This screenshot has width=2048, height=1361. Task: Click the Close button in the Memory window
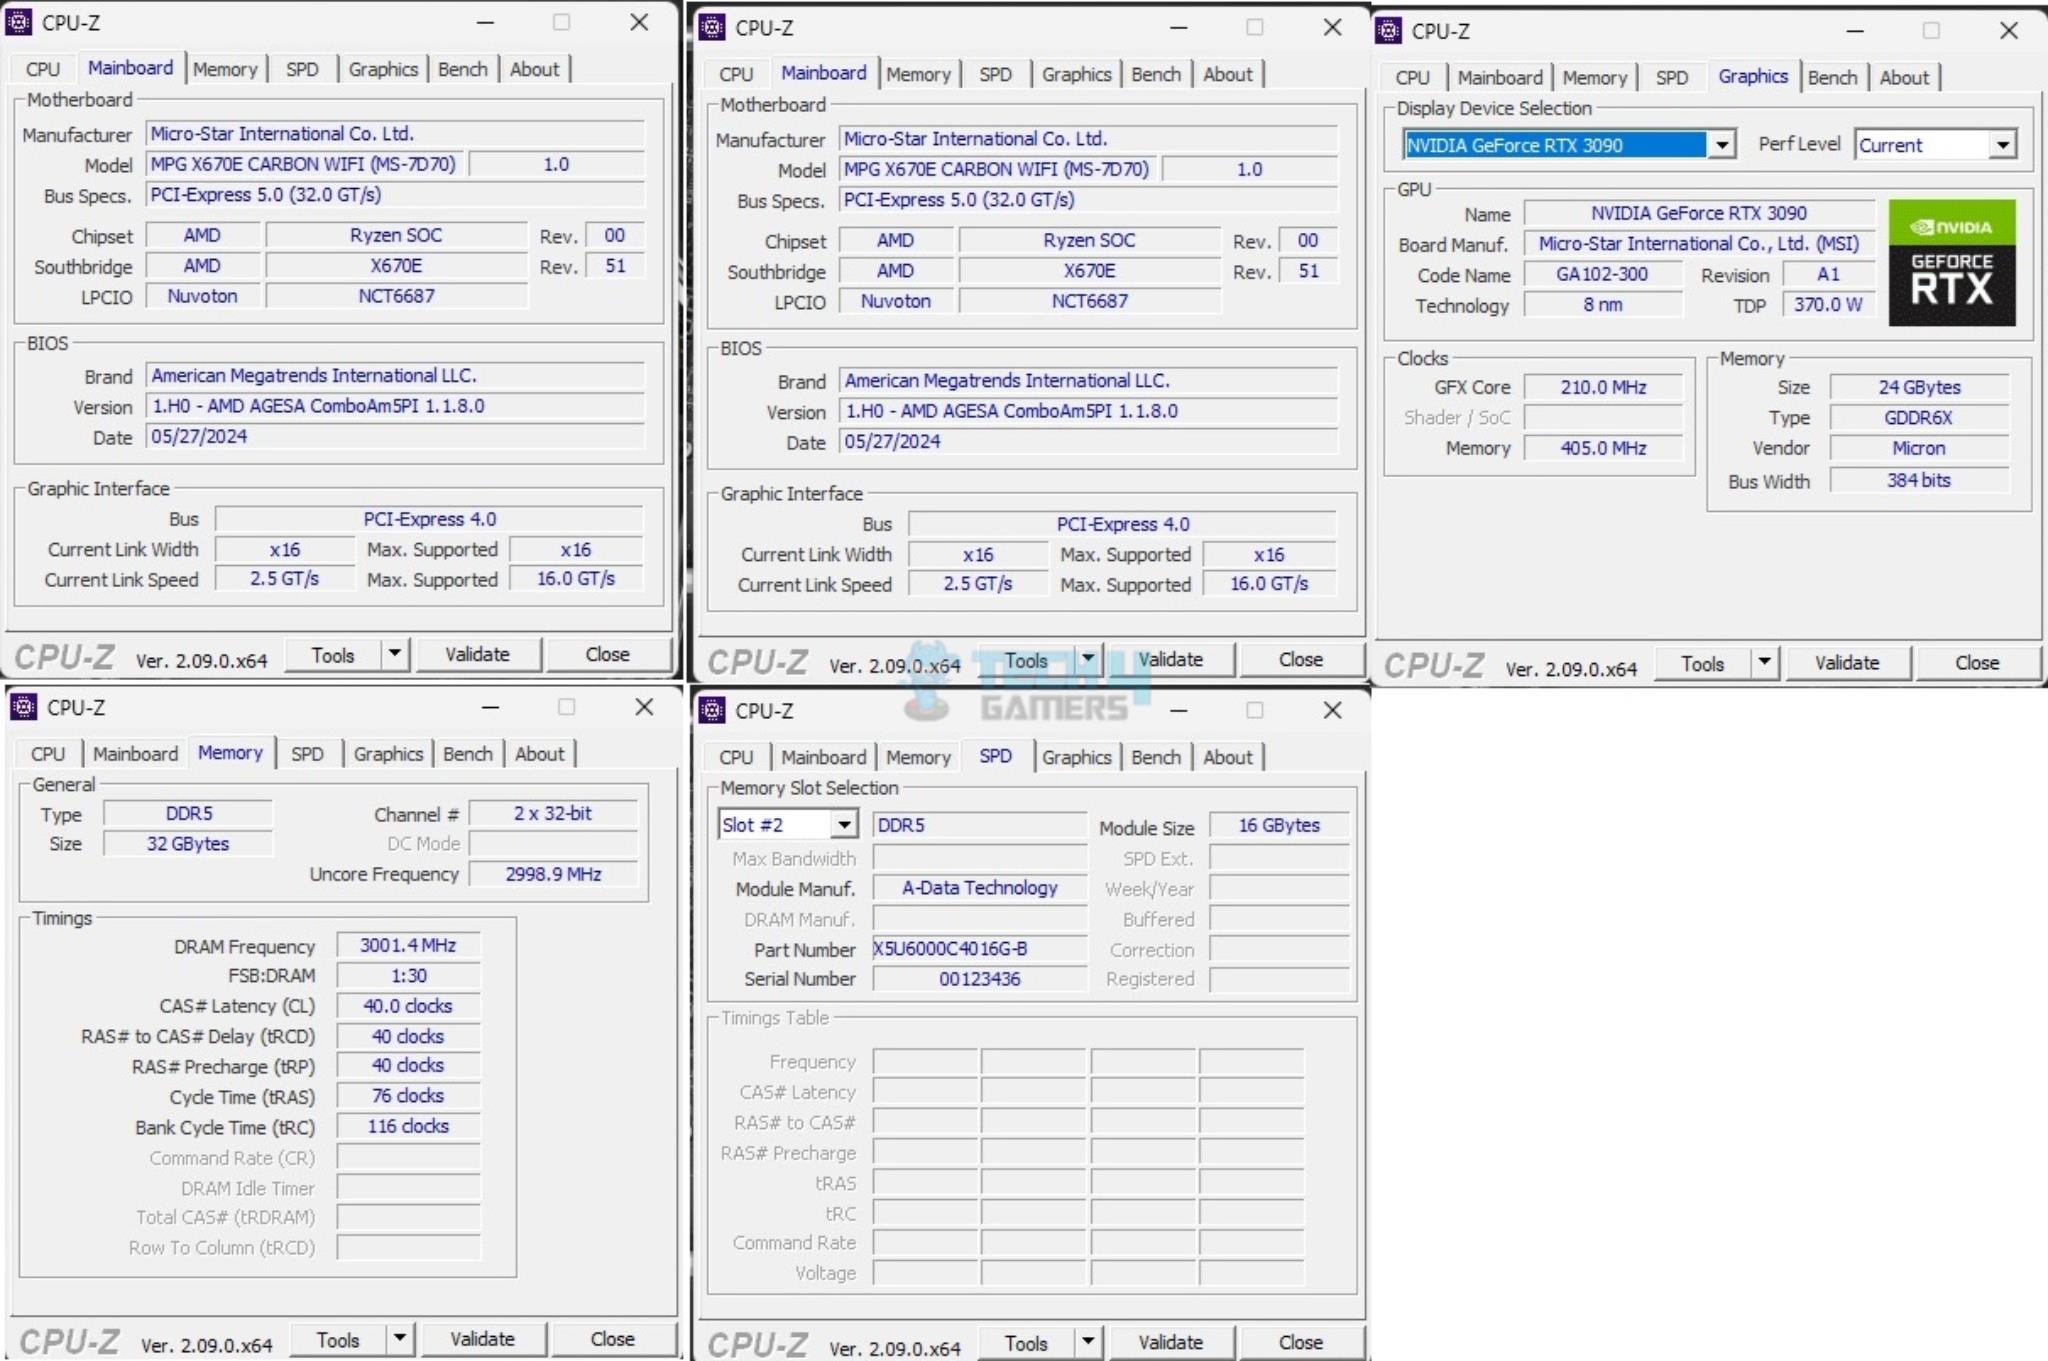click(x=611, y=1339)
